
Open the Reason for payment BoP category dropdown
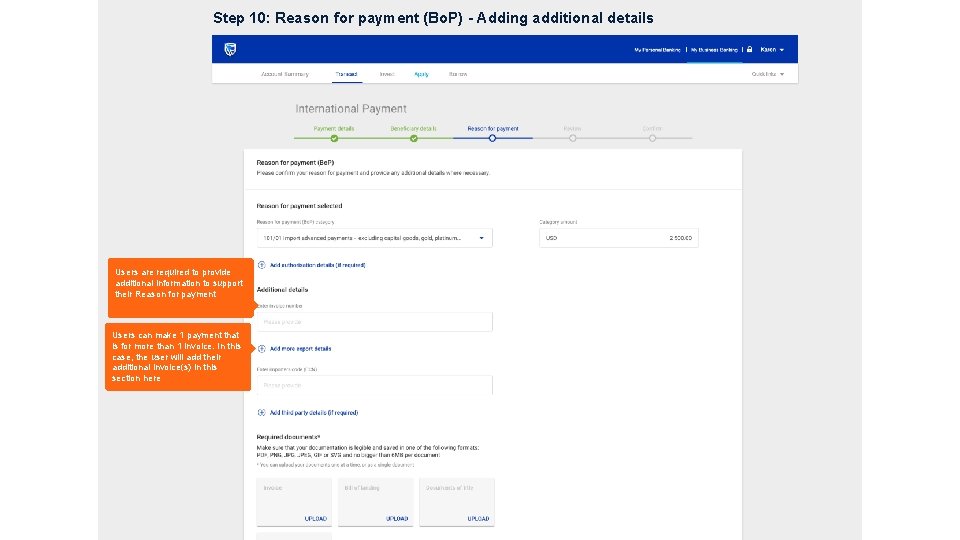coord(374,238)
